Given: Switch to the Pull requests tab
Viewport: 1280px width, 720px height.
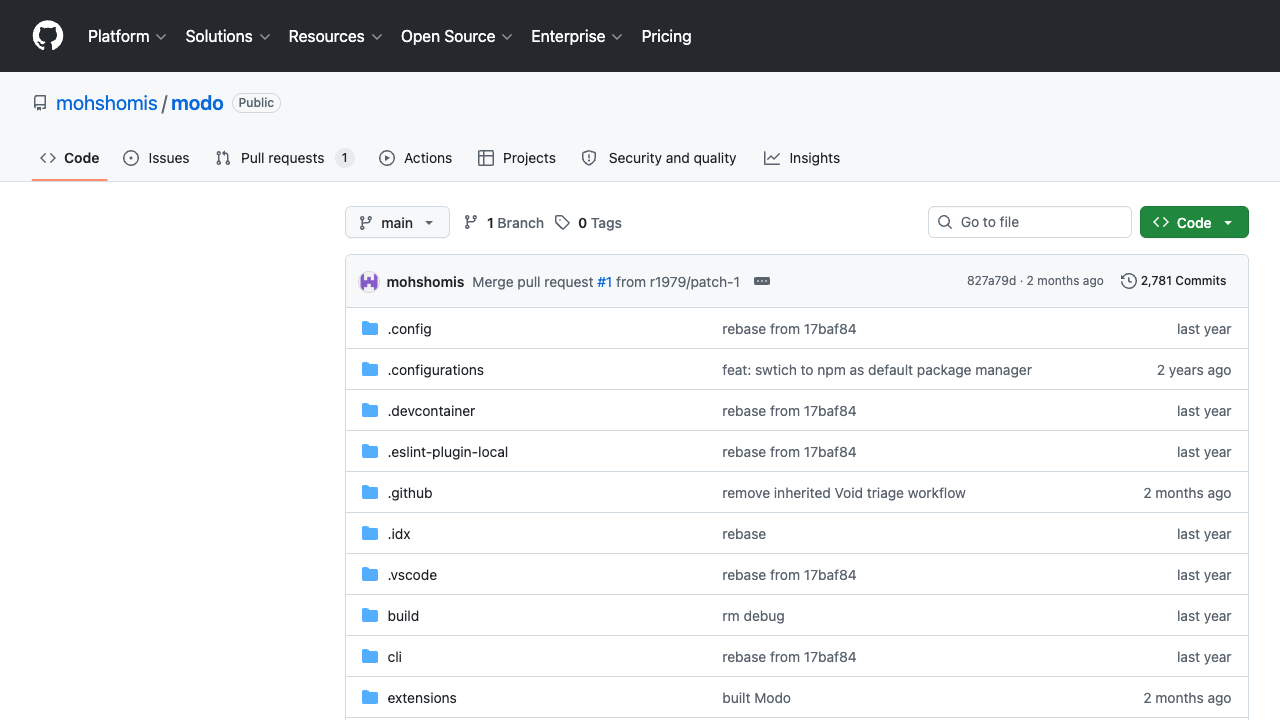Looking at the screenshot, I should [x=285, y=158].
